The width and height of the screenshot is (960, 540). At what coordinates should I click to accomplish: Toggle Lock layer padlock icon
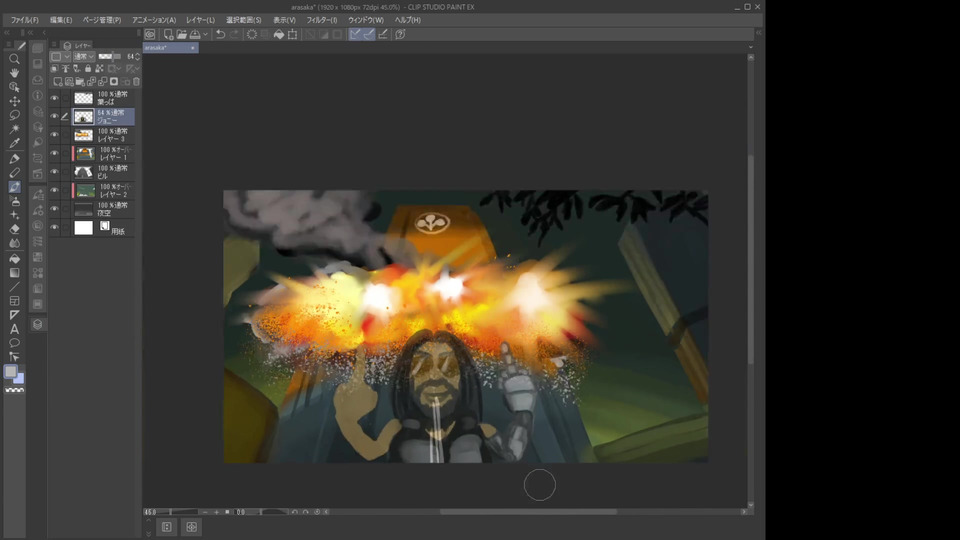[88, 69]
